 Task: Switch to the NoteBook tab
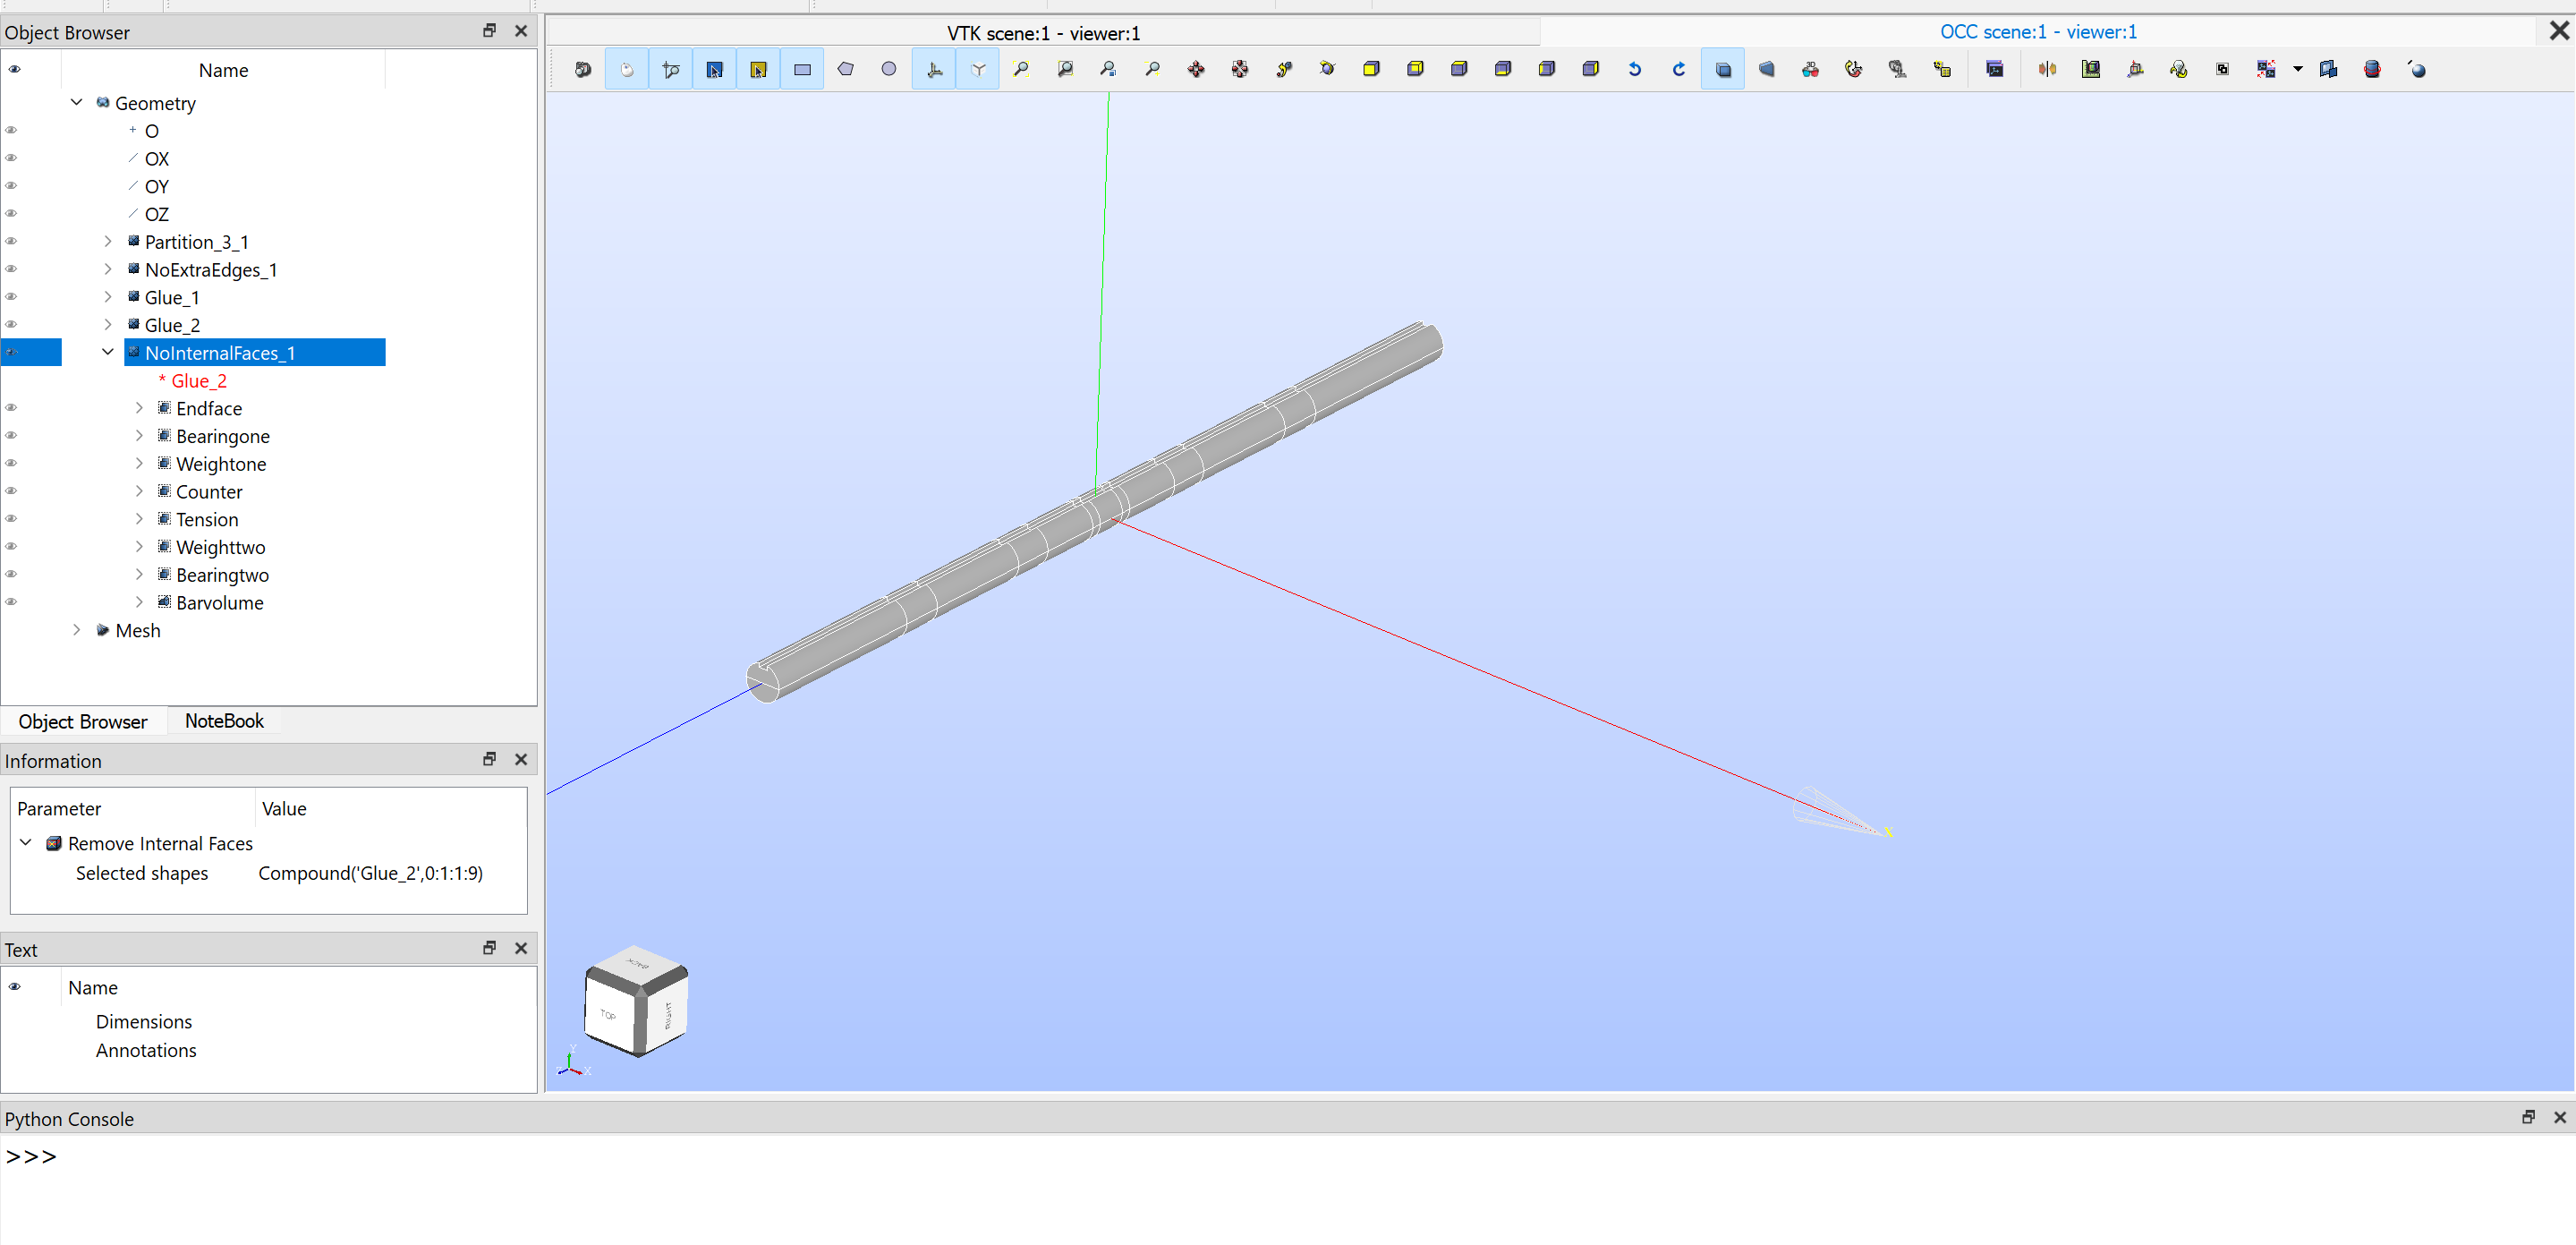click(224, 721)
